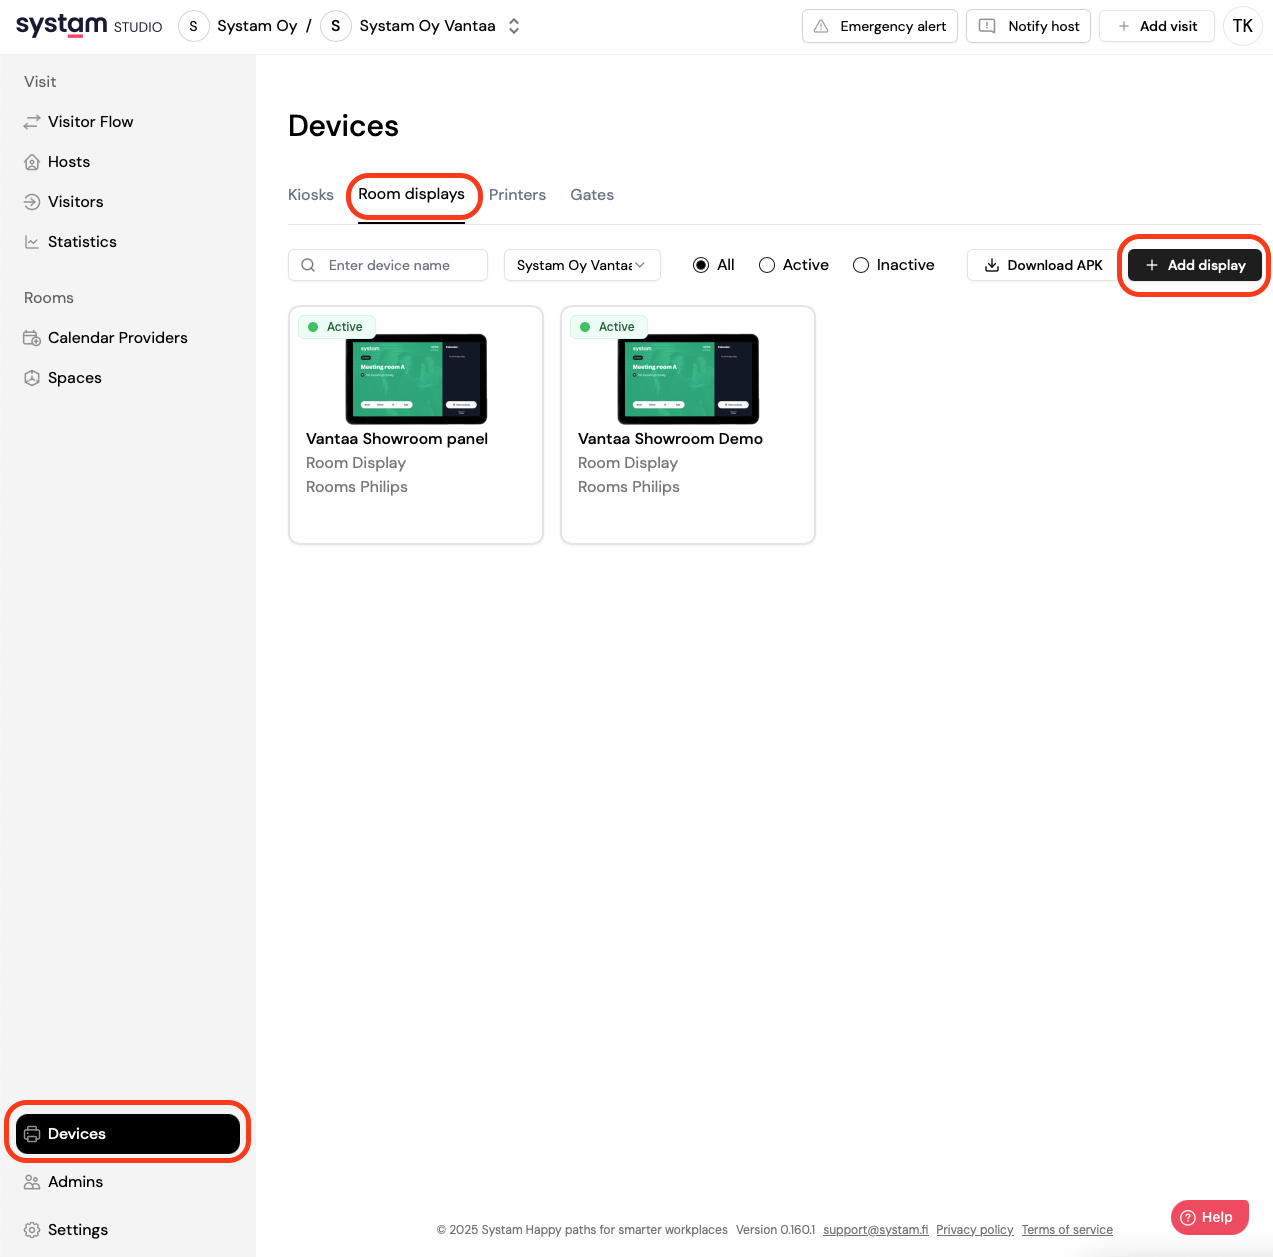The height and width of the screenshot is (1257, 1273).
Task: Click the Settings gear icon
Action: 32,1230
